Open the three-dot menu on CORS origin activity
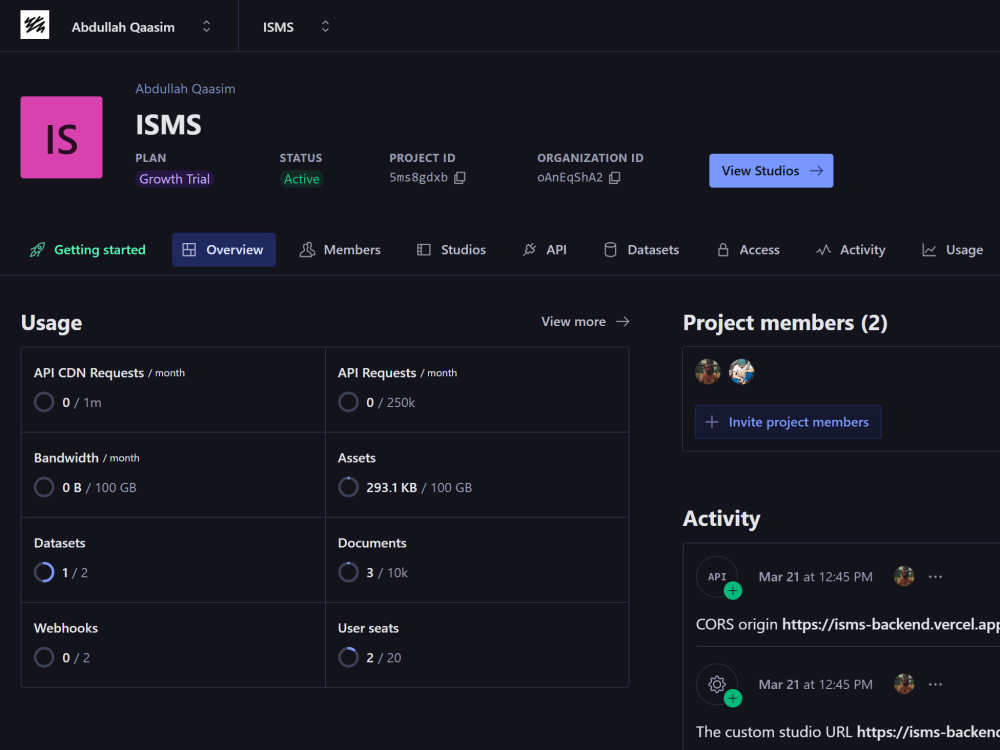Viewport: 1000px width, 750px height. (x=936, y=577)
